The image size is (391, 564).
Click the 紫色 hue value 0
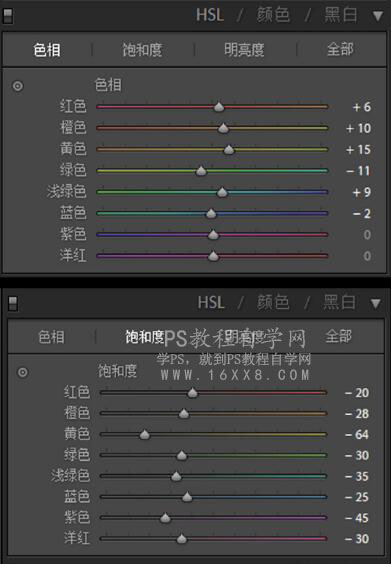[367, 235]
